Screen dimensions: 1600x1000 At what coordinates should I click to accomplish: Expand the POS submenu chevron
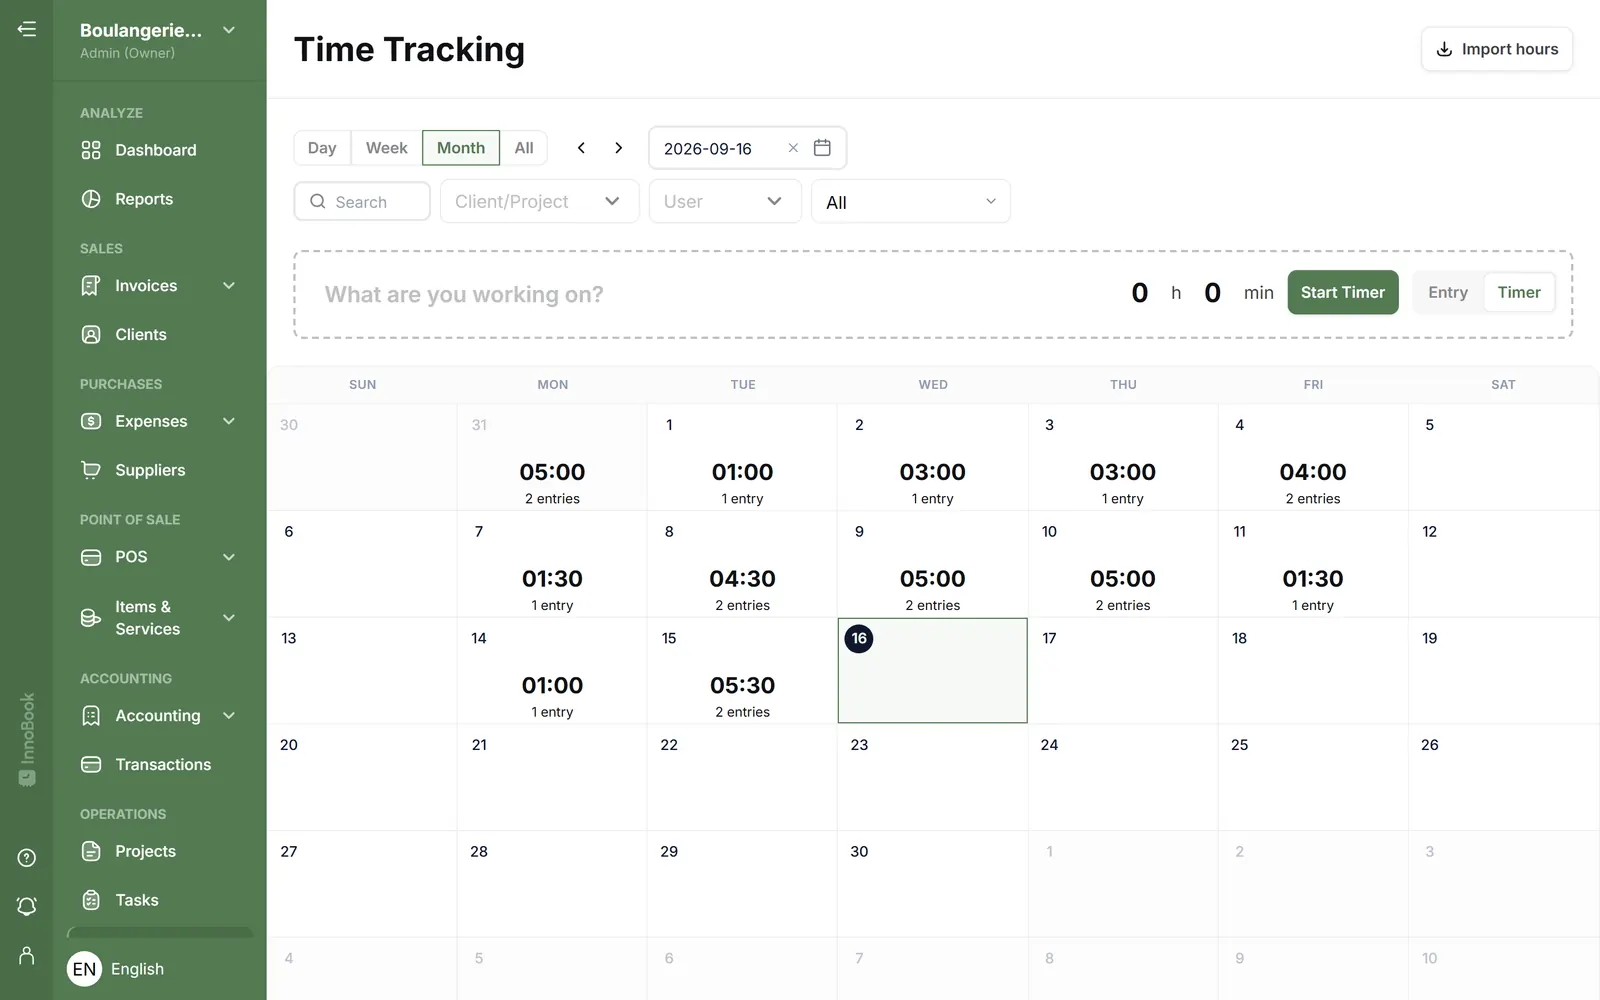[229, 557]
